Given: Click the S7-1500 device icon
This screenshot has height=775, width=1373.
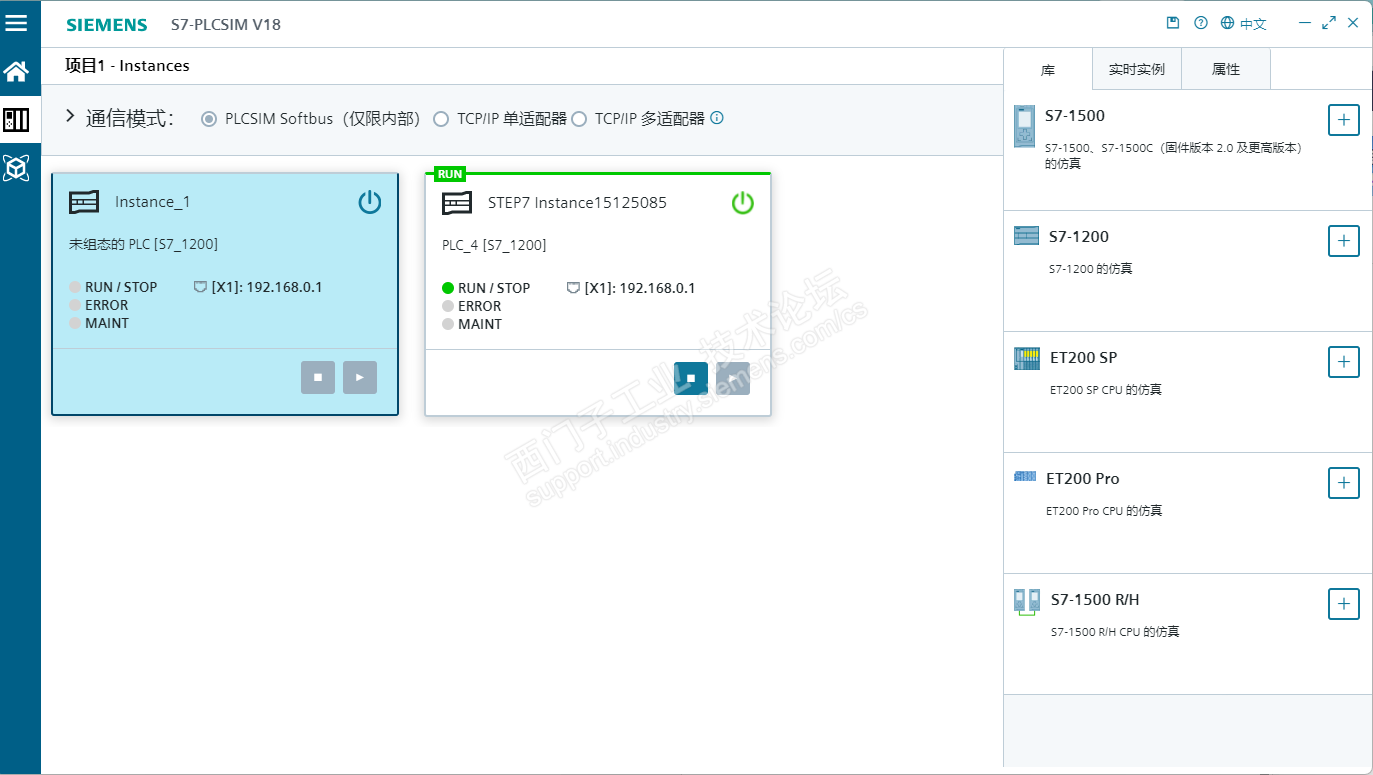Looking at the screenshot, I should 1026,126.
